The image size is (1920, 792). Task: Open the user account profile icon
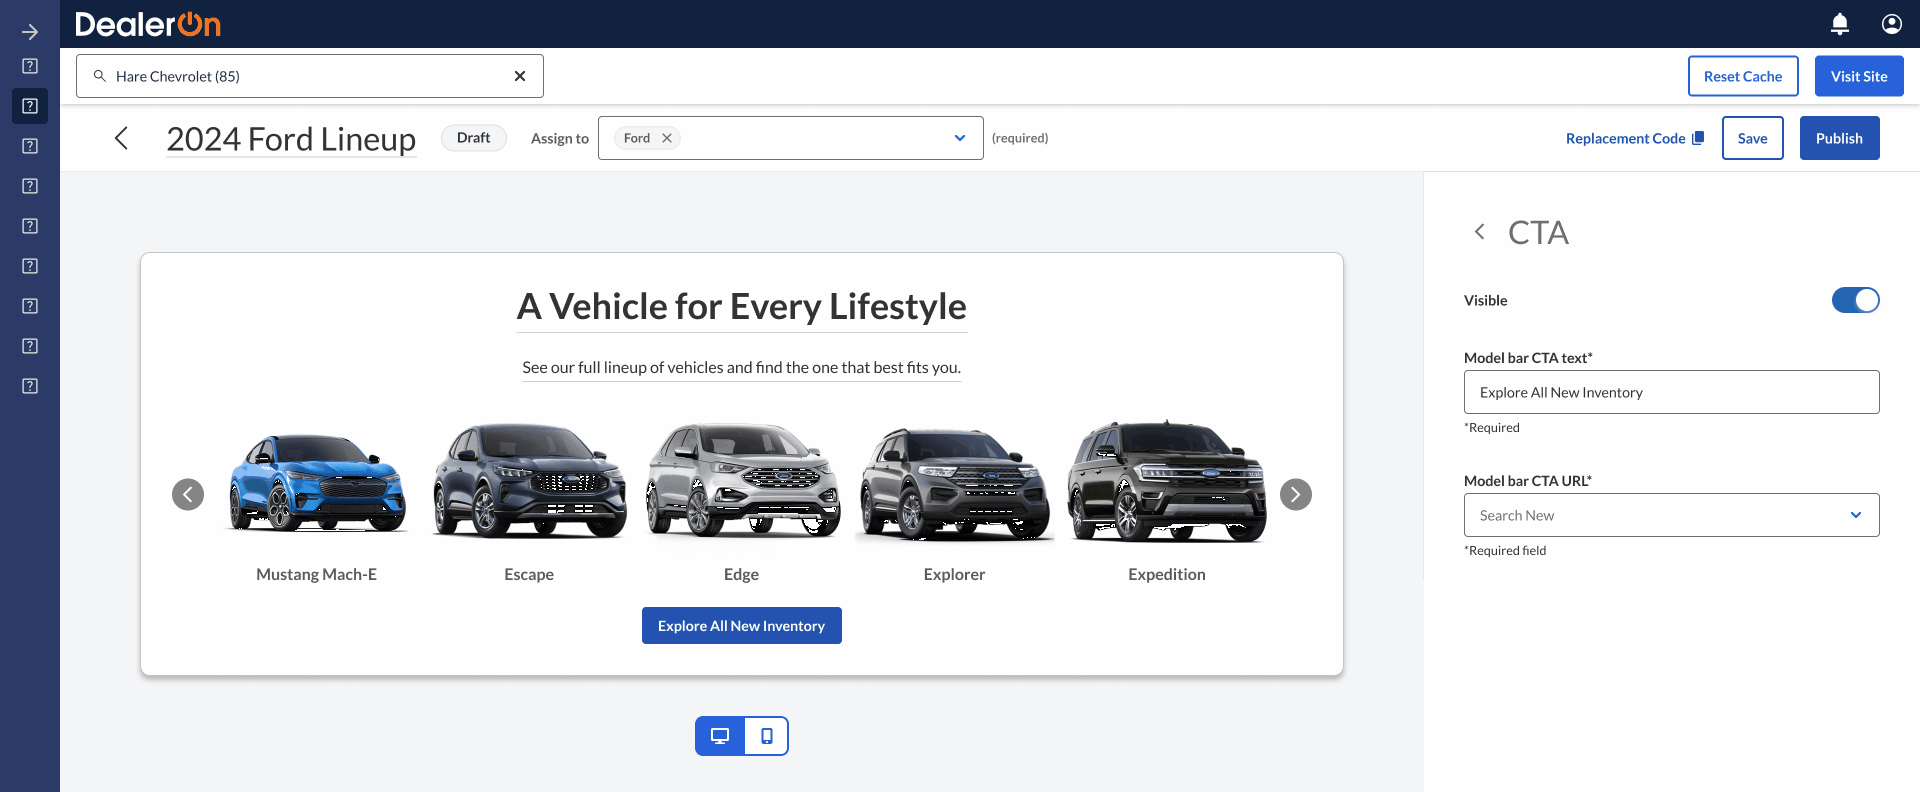1892,24
